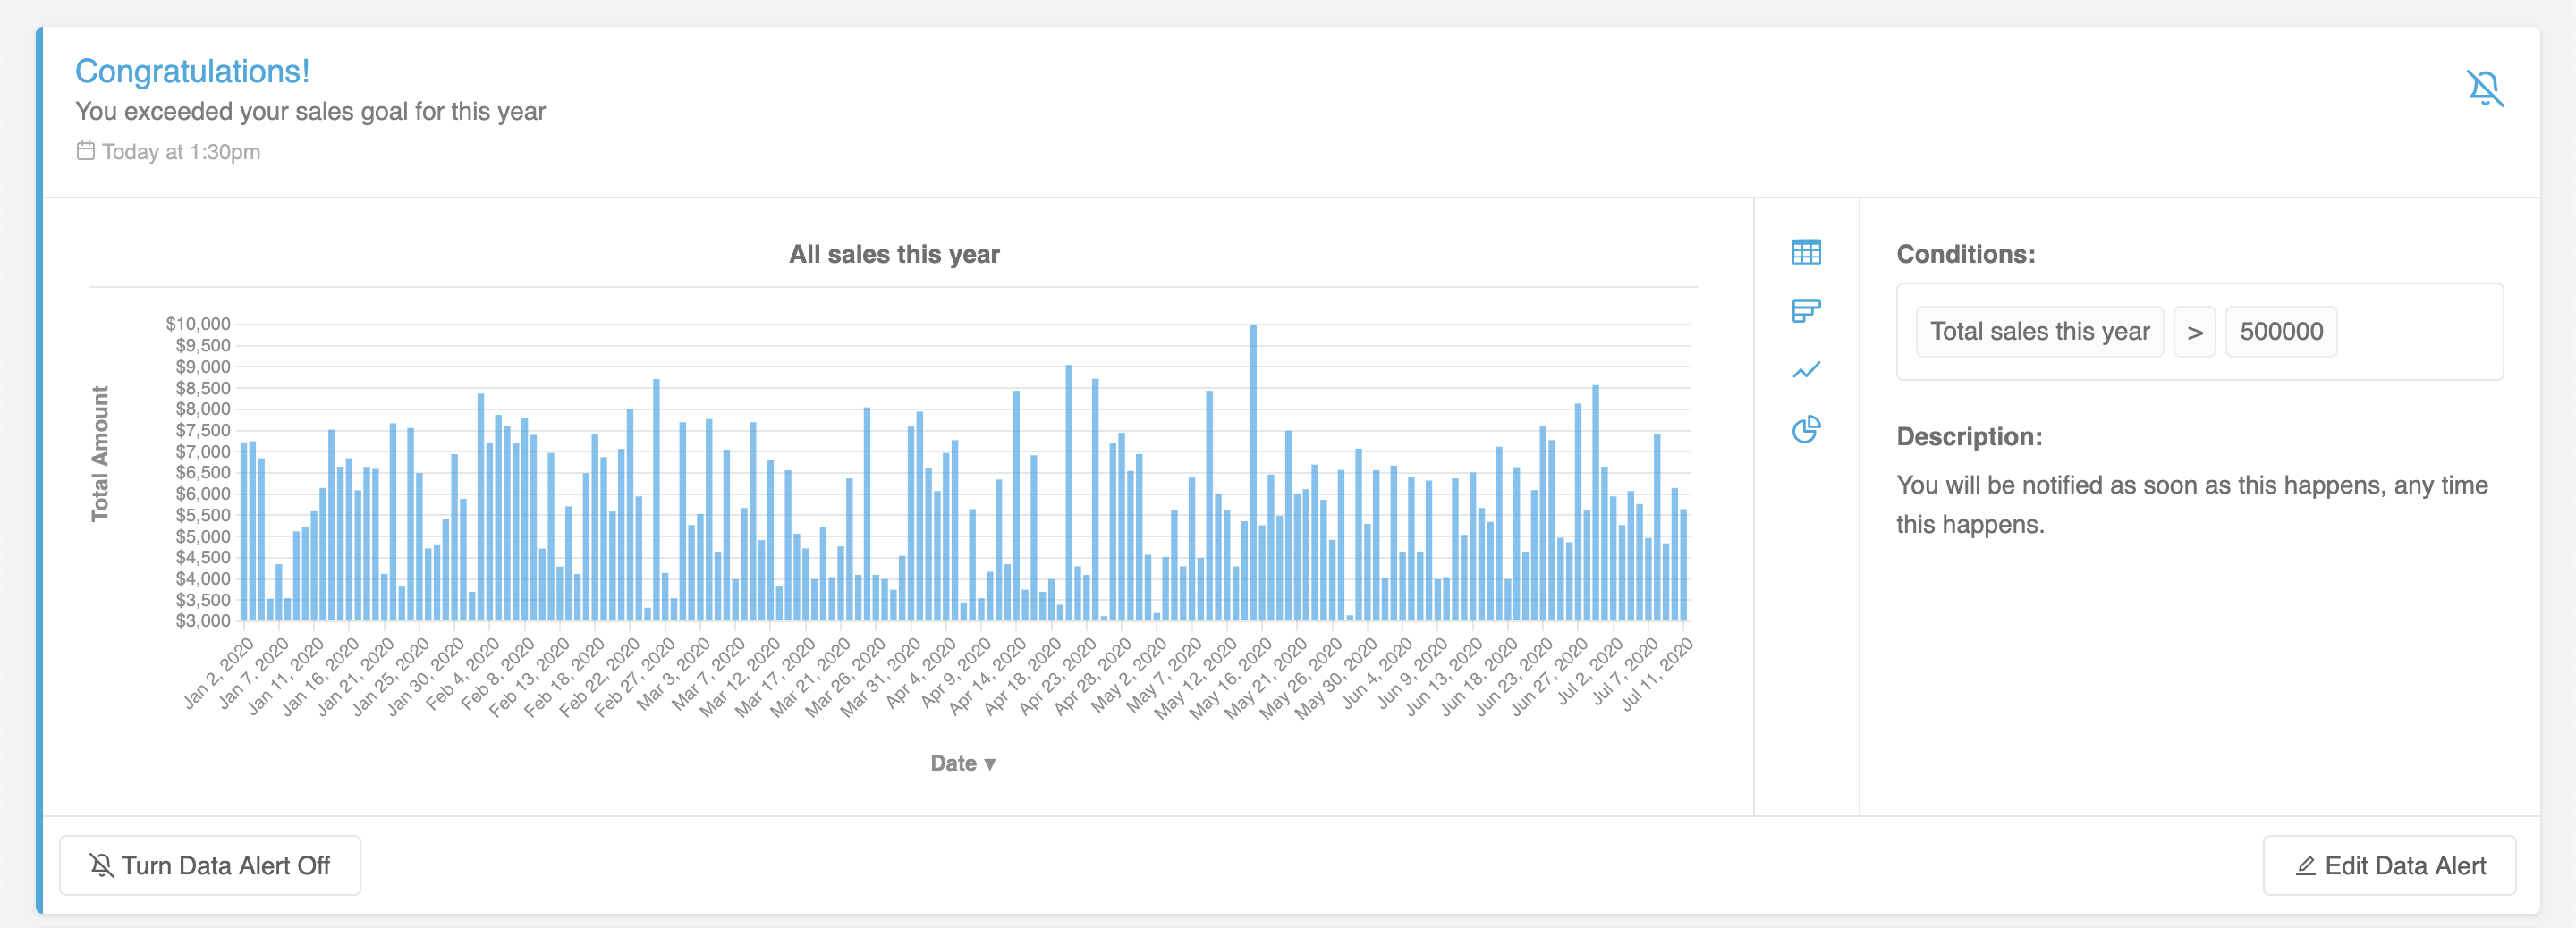This screenshot has height=928, width=2576.
Task: Select the line chart view icon
Action: [1806, 370]
